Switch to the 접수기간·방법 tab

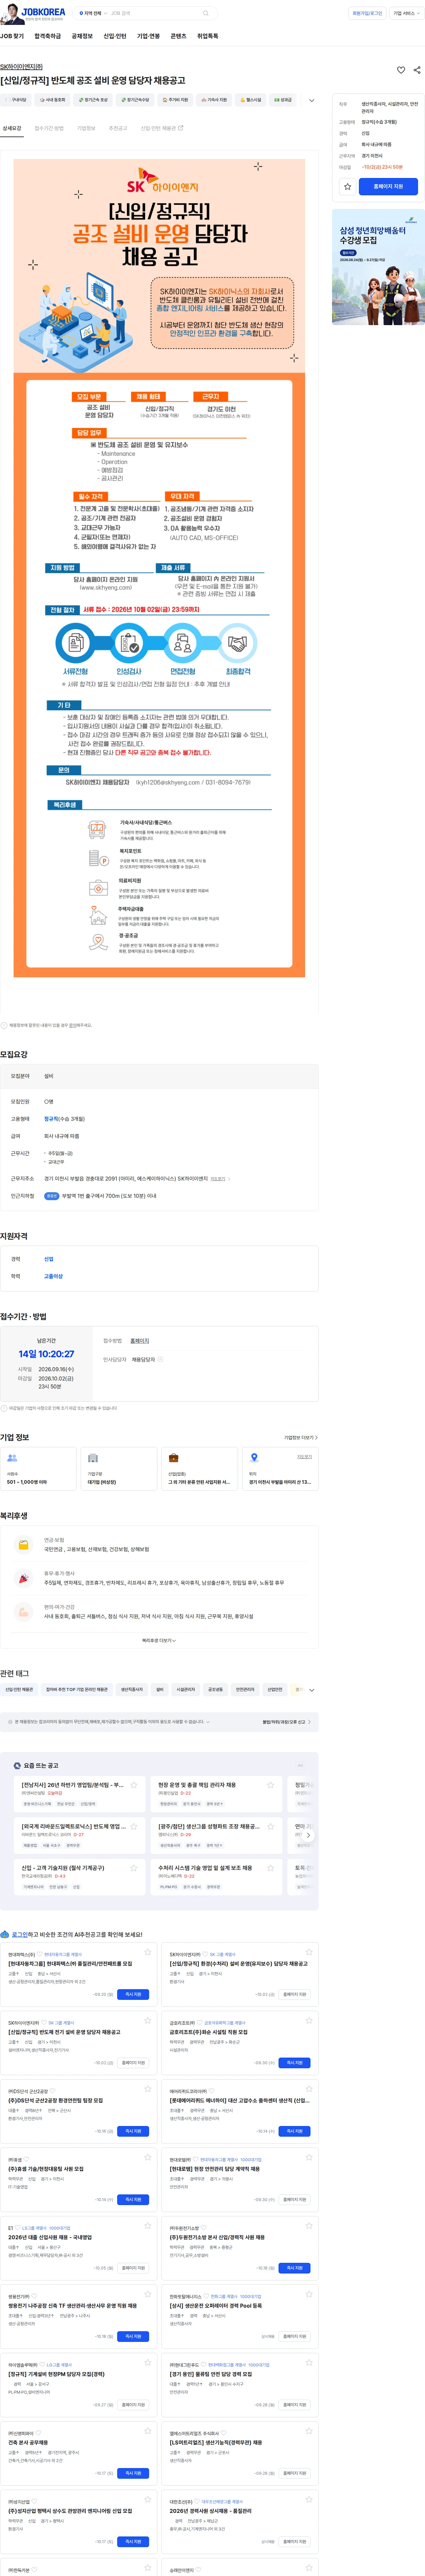point(49,128)
